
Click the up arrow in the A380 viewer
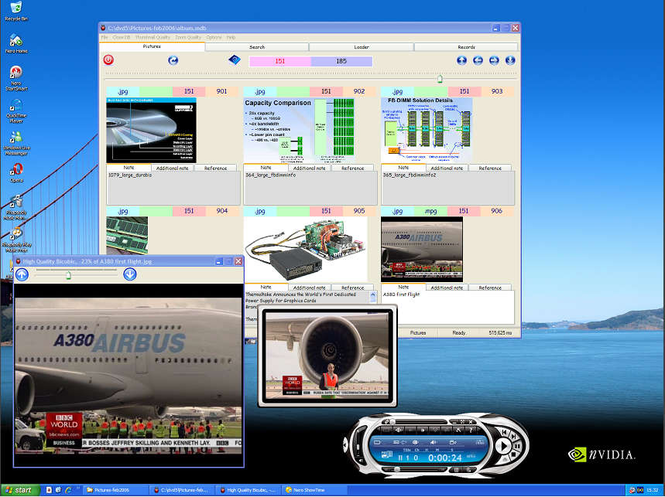22,274
